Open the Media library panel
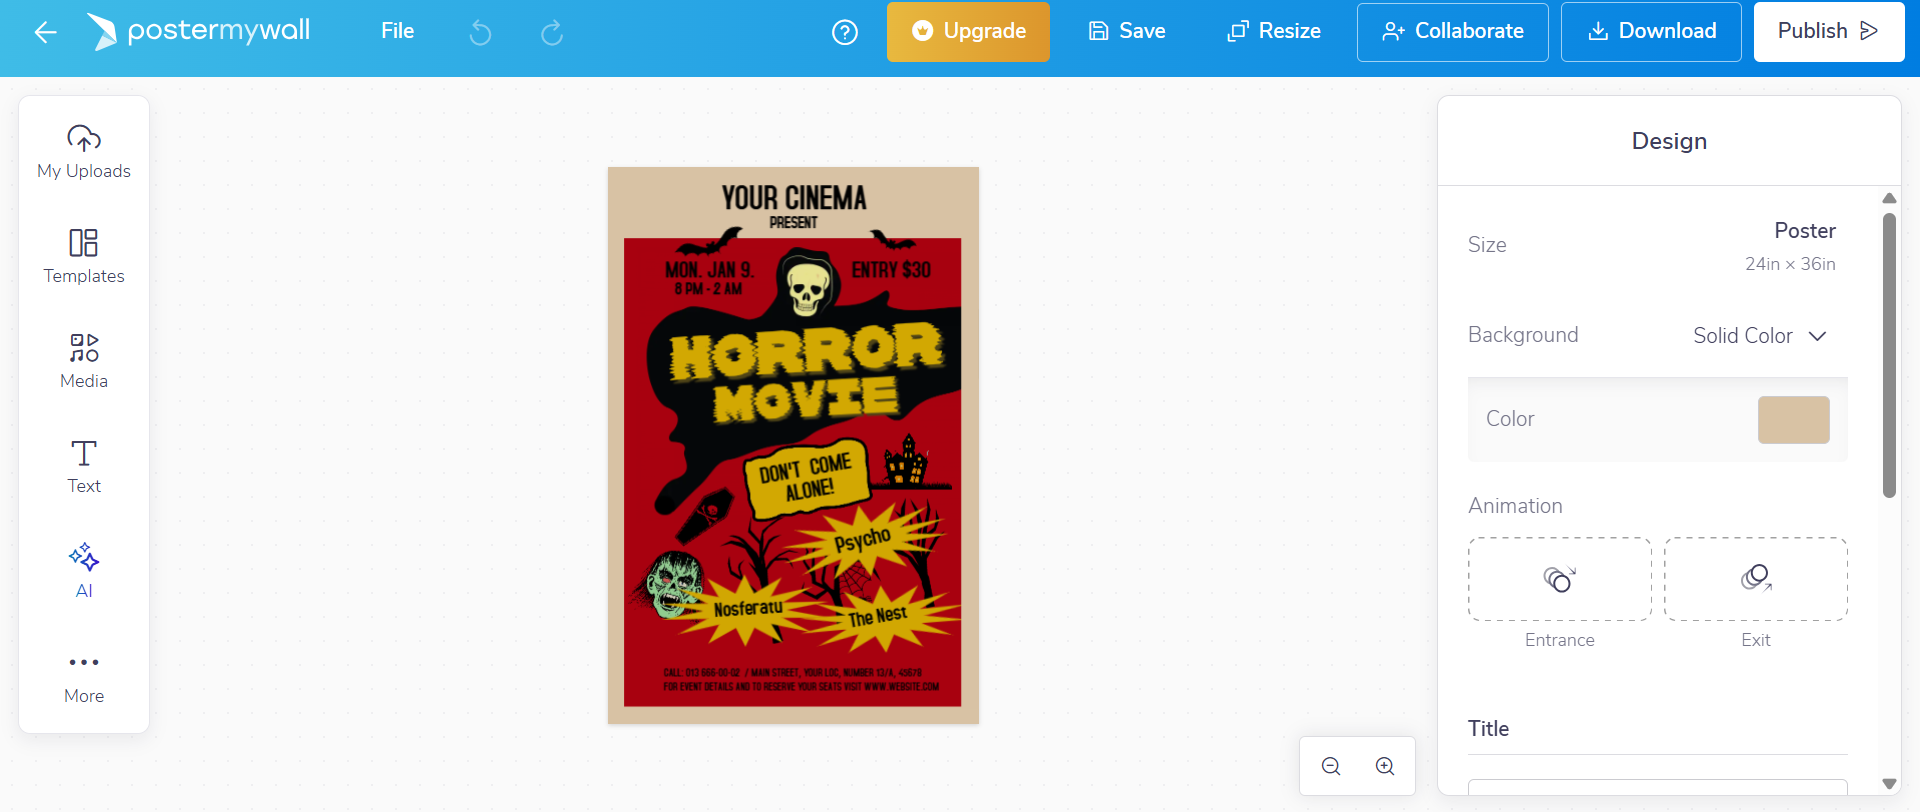 (x=84, y=362)
